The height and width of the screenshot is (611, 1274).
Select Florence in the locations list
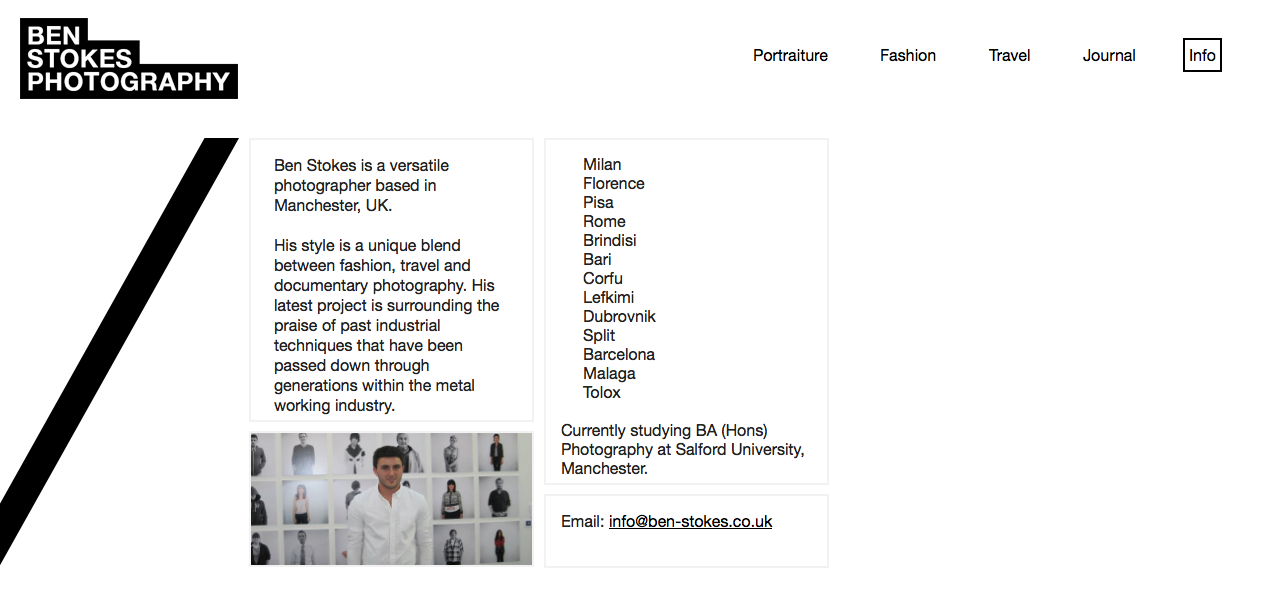(613, 184)
